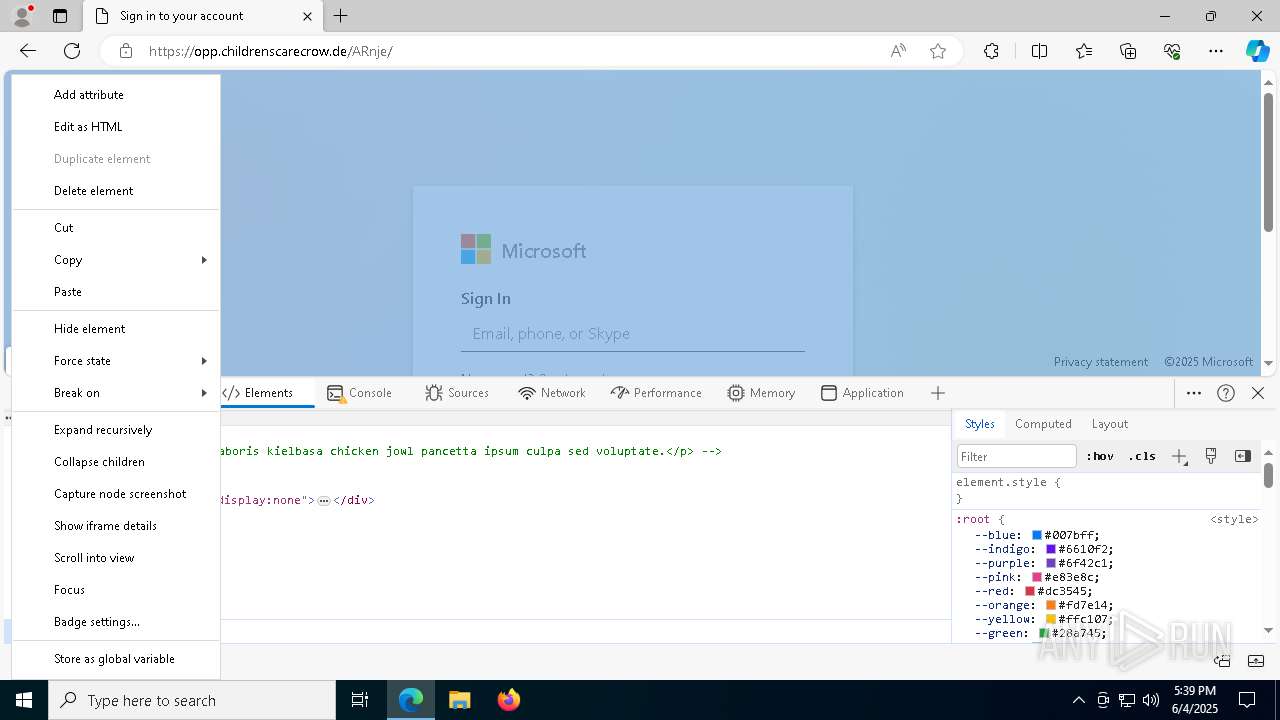1280x720 pixels.
Task: Switch to the Console tab
Action: click(359, 393)
